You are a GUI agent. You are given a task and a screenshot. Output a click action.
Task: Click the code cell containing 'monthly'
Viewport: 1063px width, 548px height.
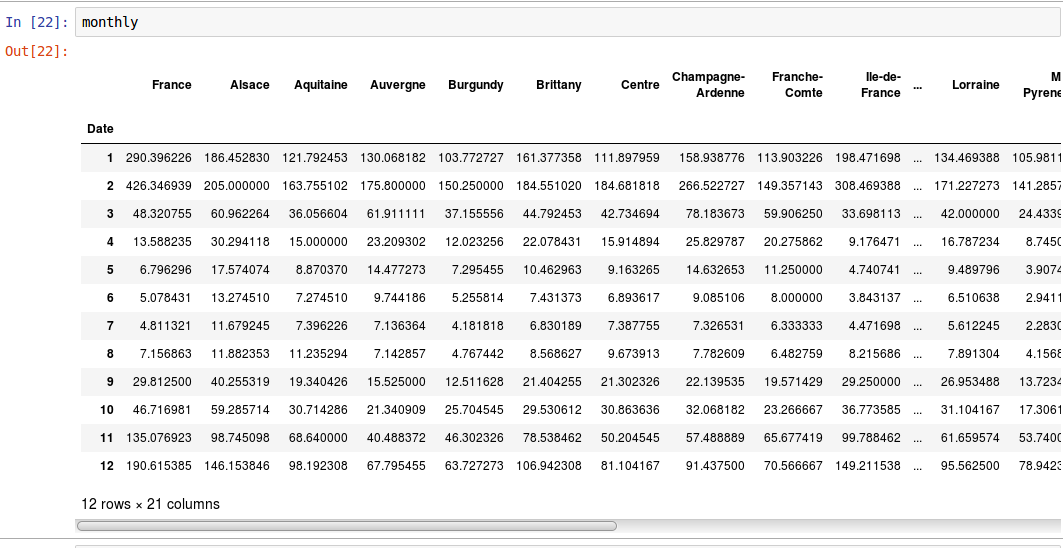[569, 22]
